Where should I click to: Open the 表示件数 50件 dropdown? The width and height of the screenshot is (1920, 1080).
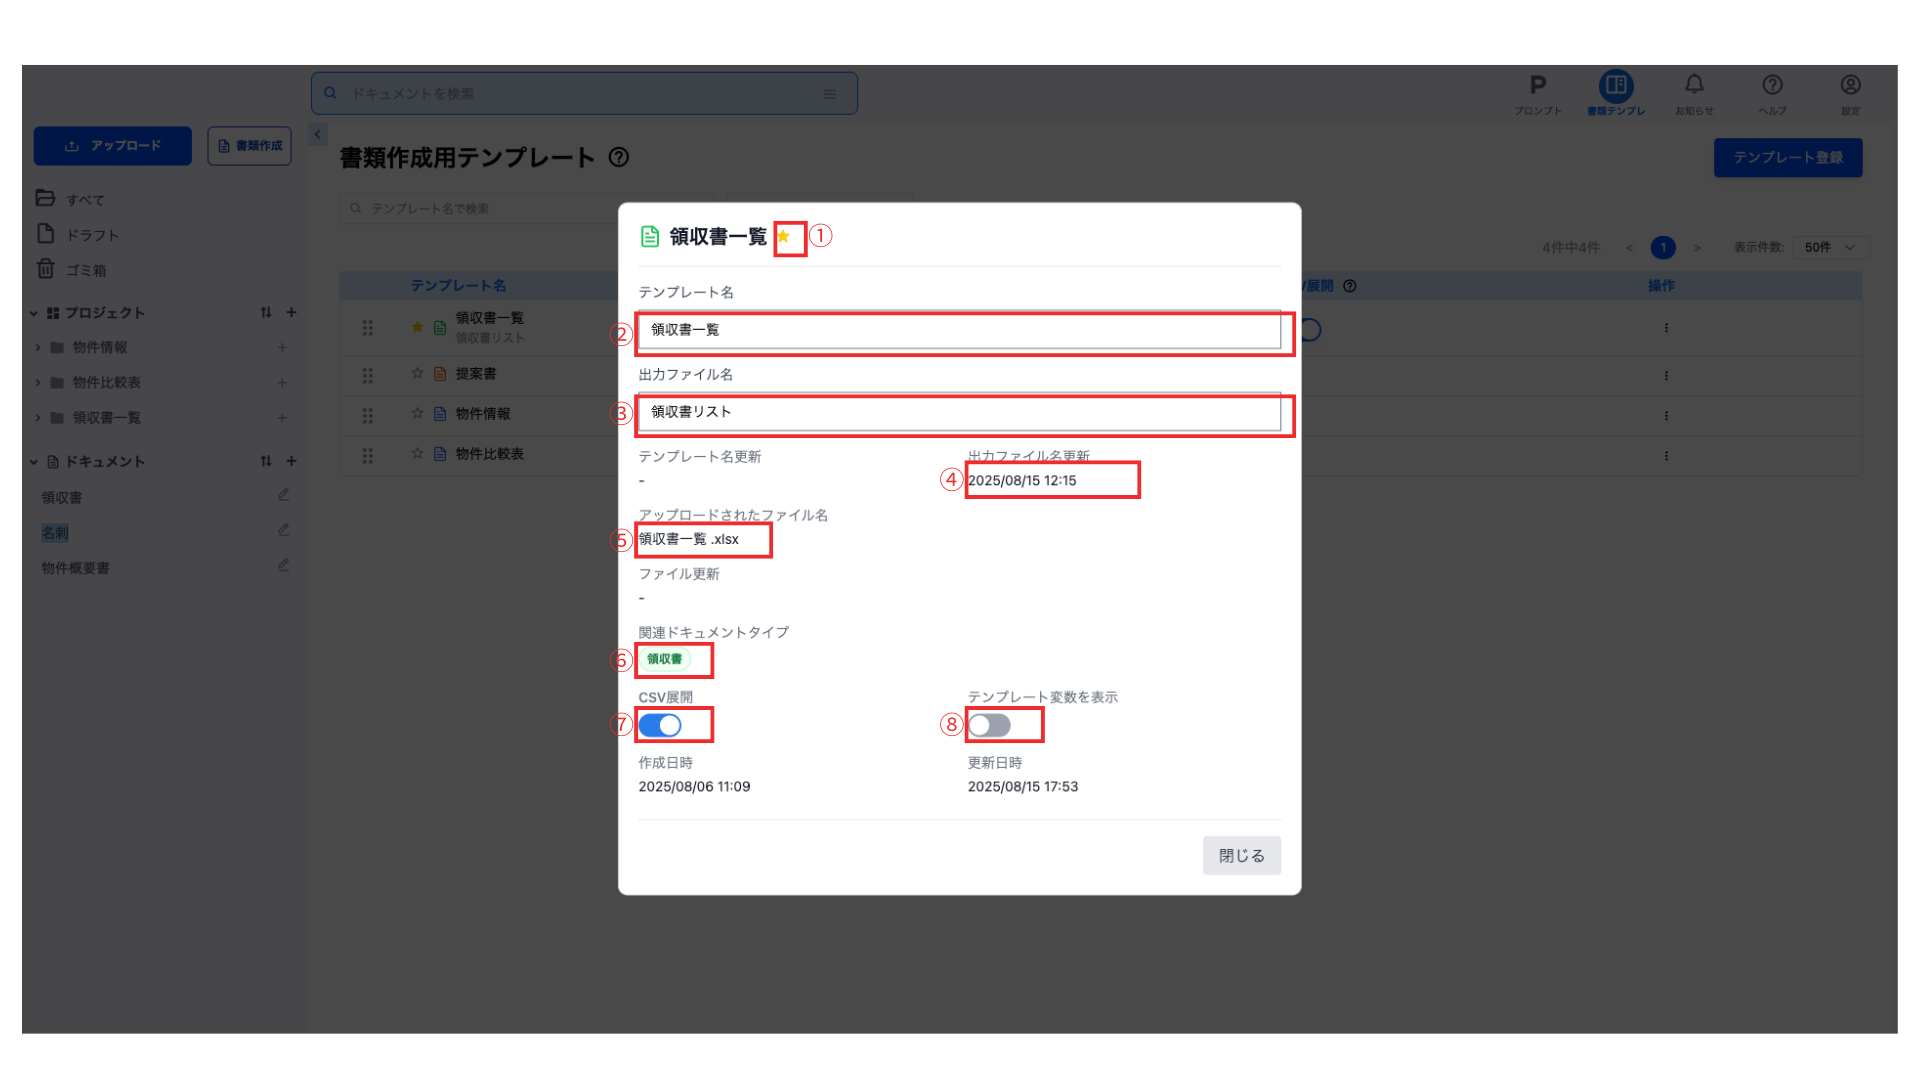click(1829, 247)
